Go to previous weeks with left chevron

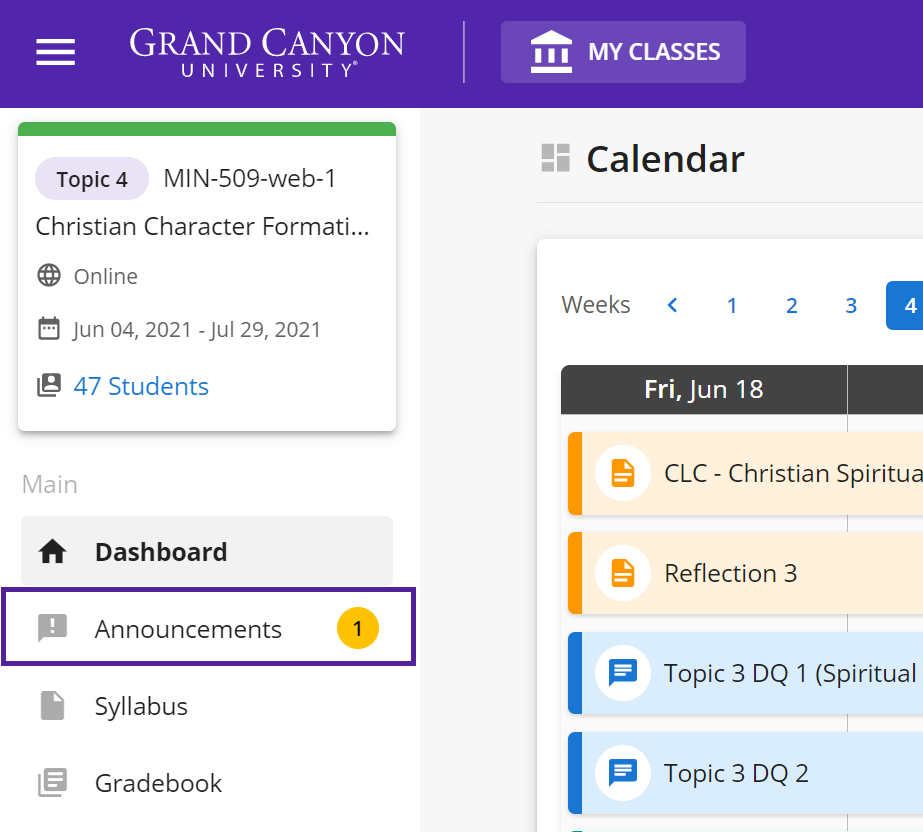[672, 305]
